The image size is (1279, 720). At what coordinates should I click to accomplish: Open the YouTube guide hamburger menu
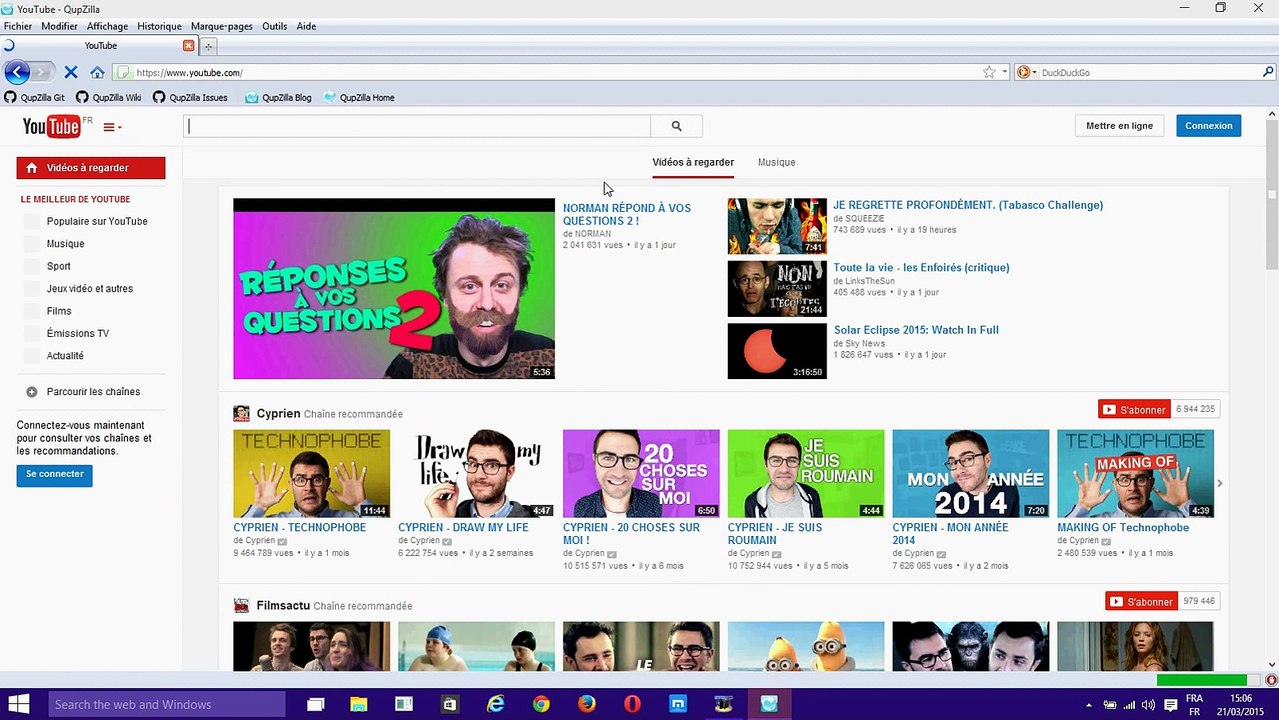pyautogui.click(x=112, y=127)
